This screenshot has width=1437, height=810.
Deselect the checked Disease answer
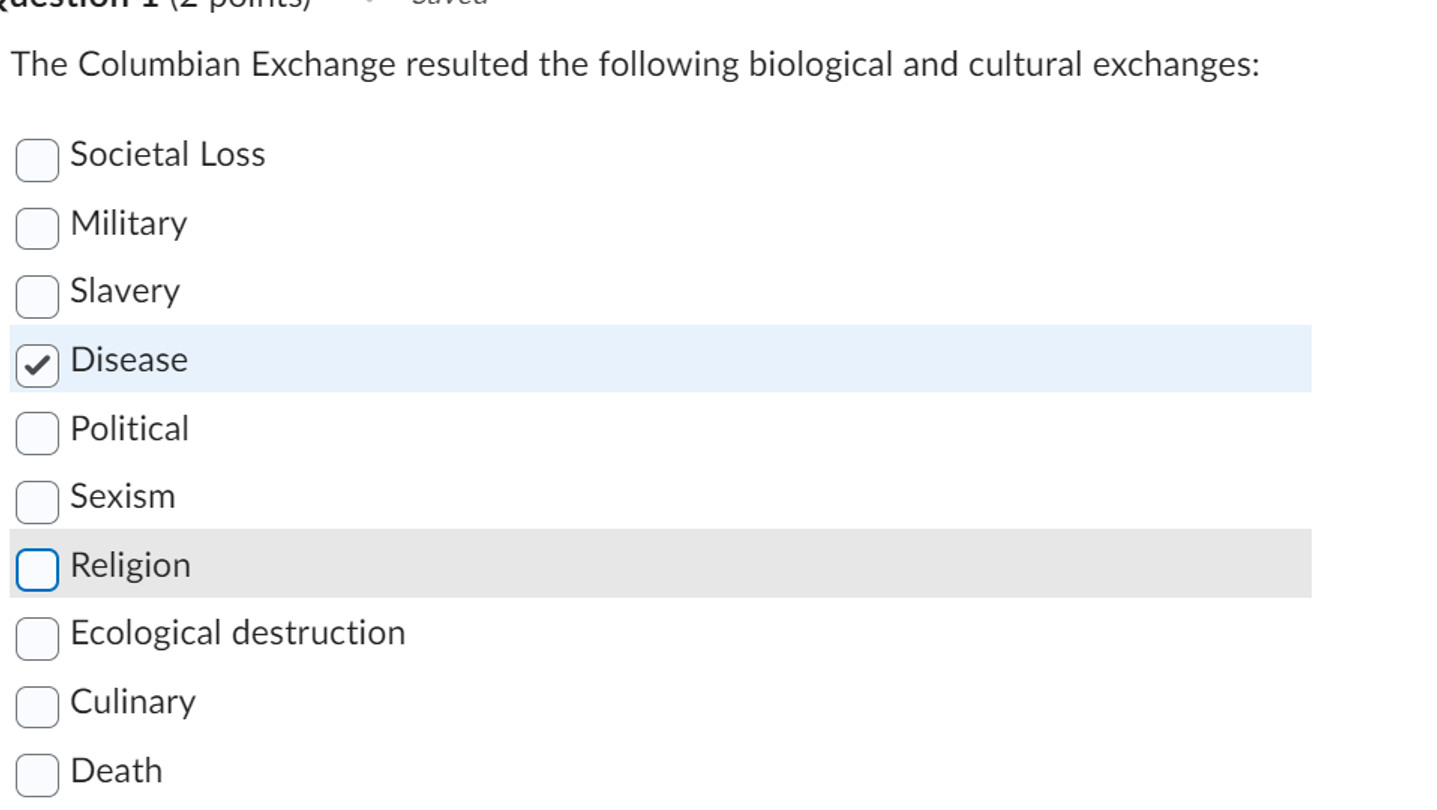click(x=36, y=365)
